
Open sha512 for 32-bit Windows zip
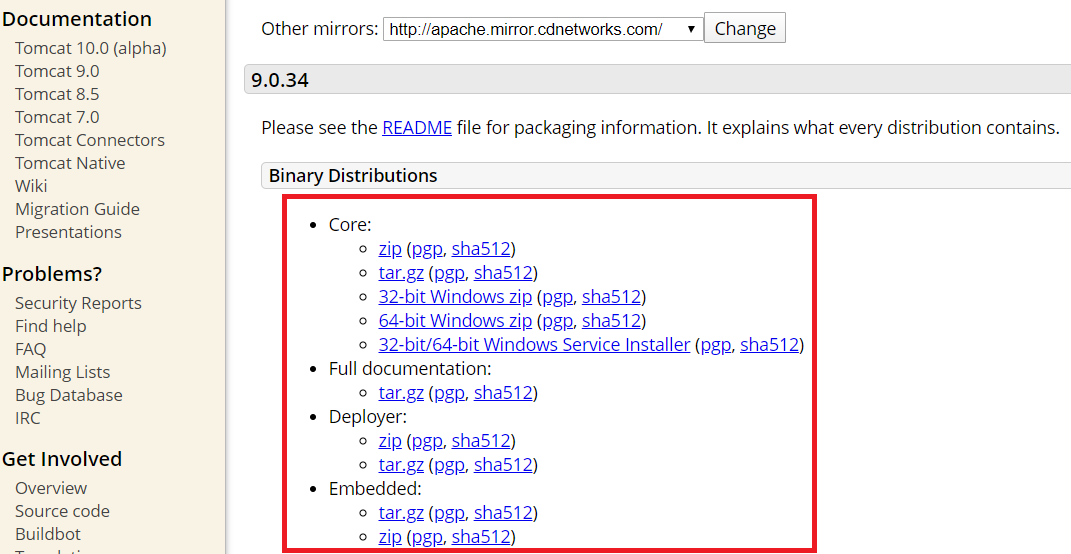click(x=611, y=297)
